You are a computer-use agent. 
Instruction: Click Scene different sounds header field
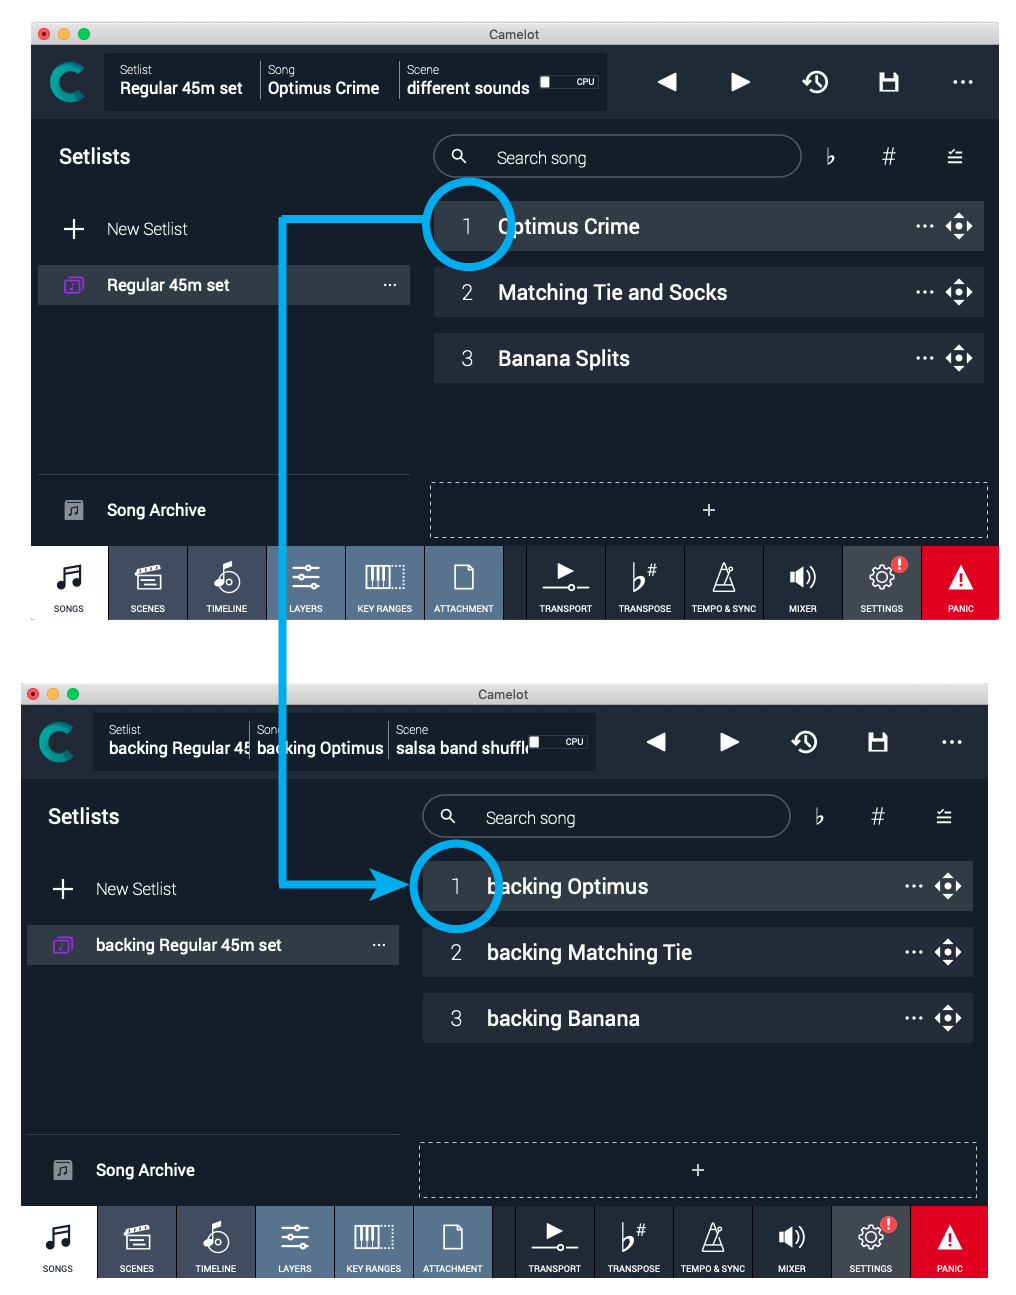468,81
